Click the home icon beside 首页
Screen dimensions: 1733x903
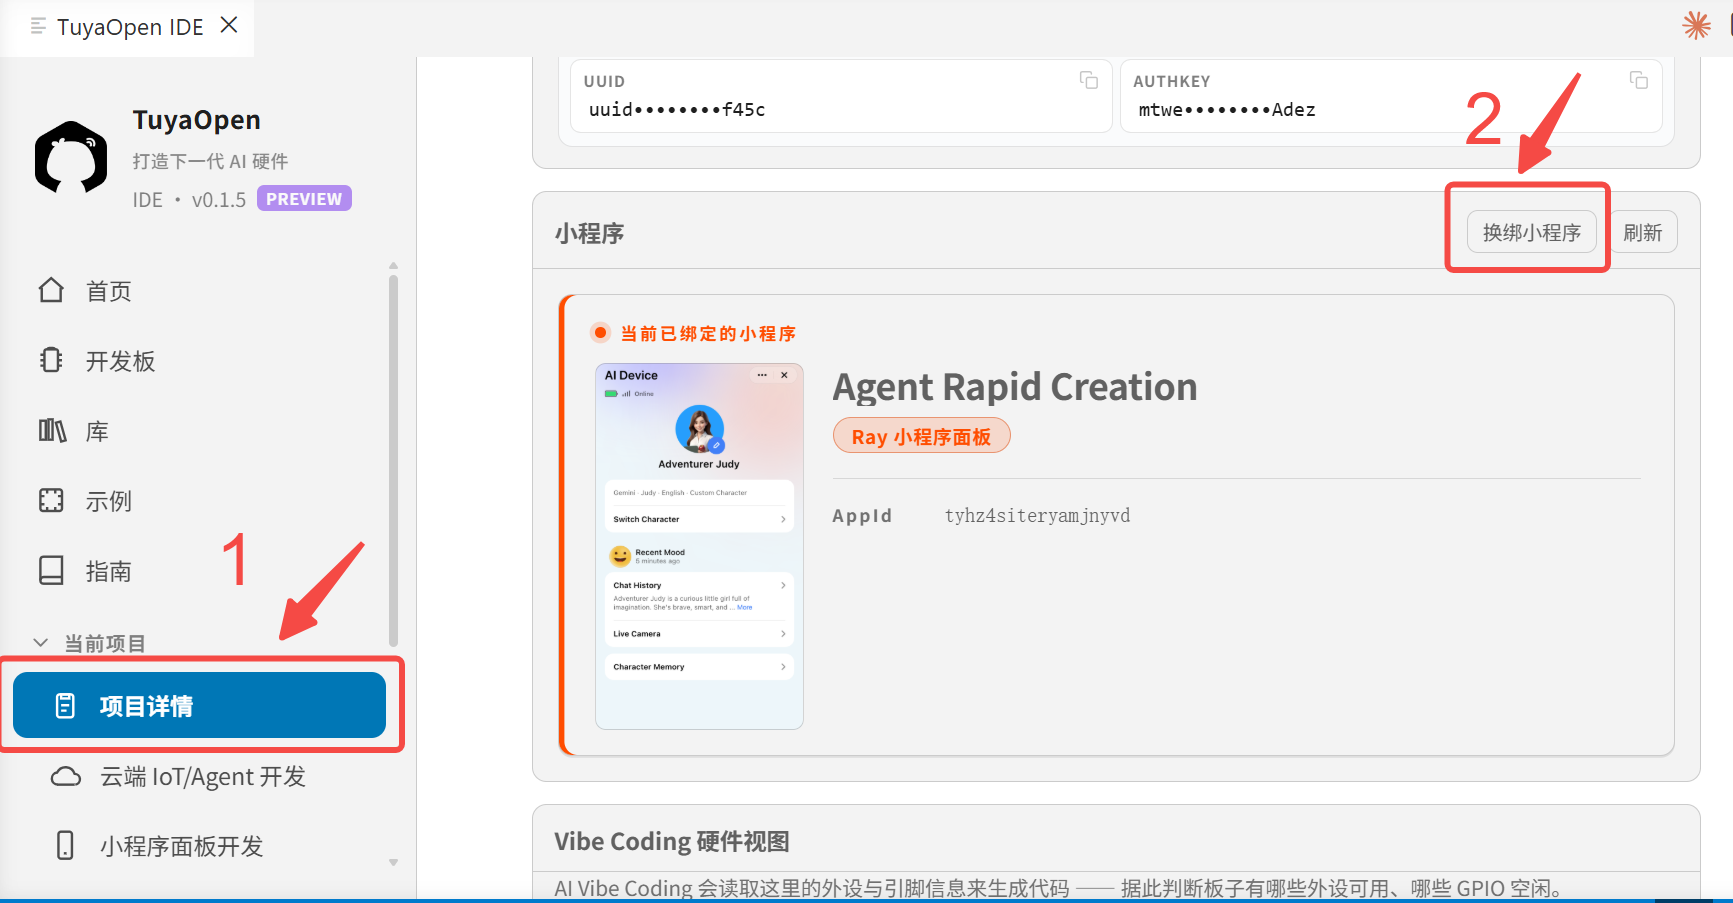tap(51, 290)
